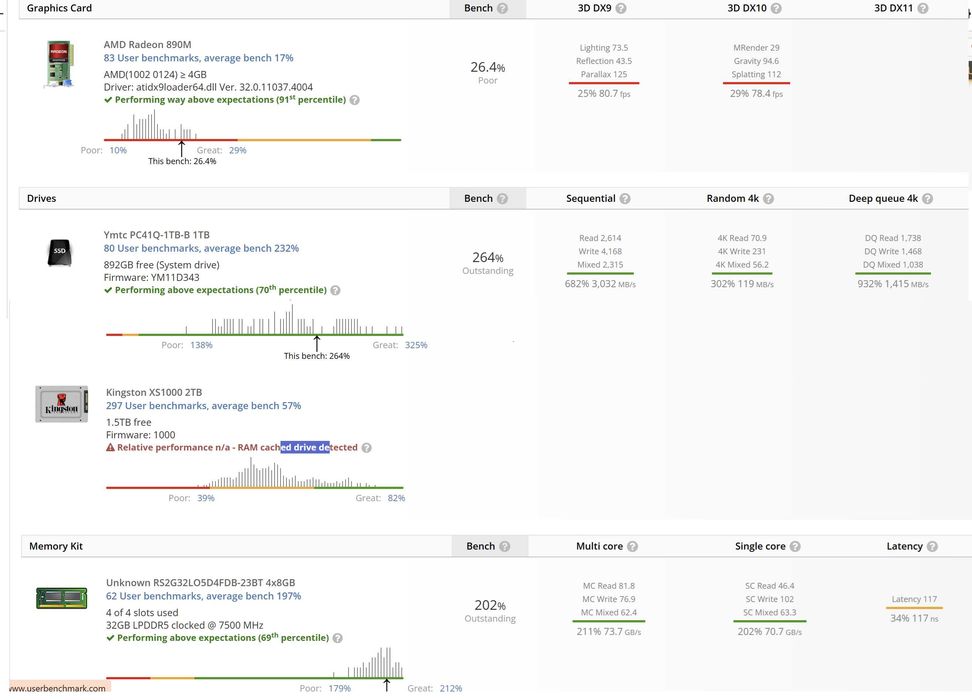This screenshot has width=972, height=700.
Task: Click help icon next to Multi core
Action: tap(632, 547)
